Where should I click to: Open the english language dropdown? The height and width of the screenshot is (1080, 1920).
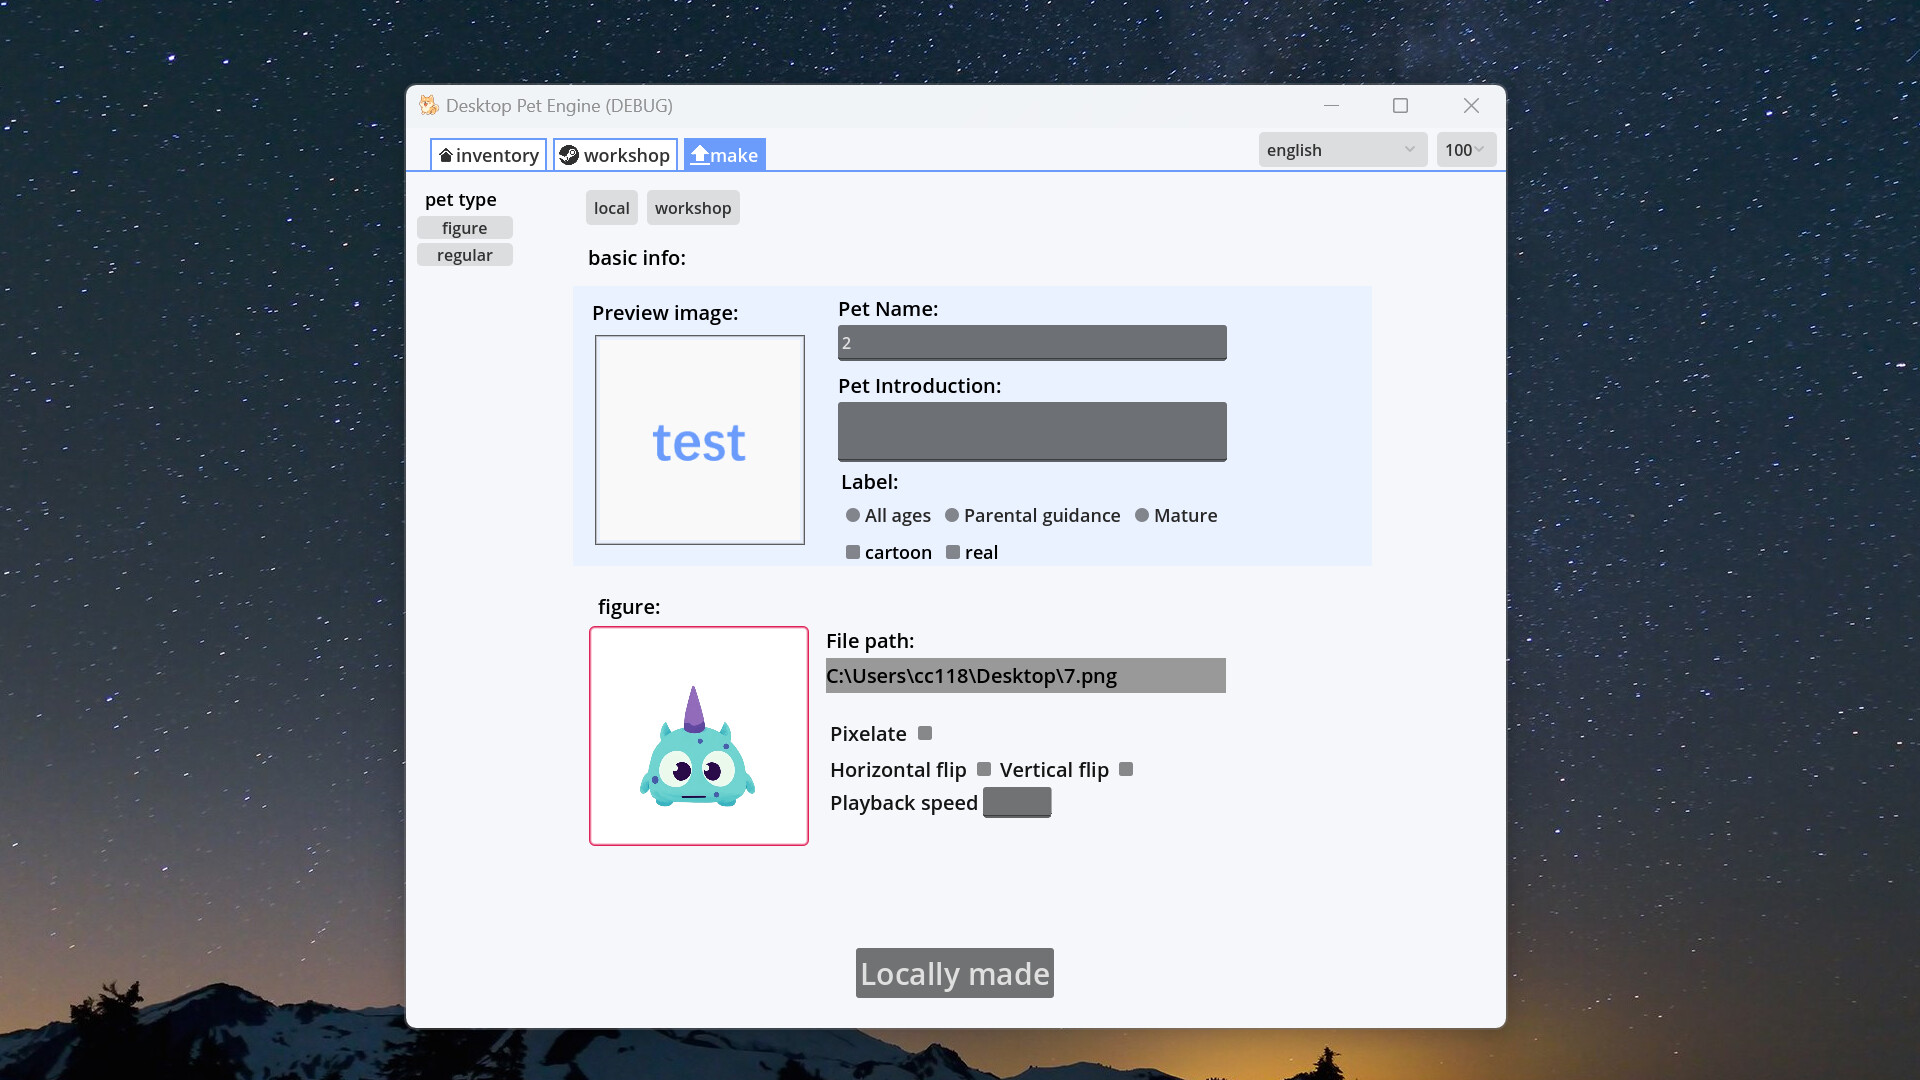pos(1341,149)
